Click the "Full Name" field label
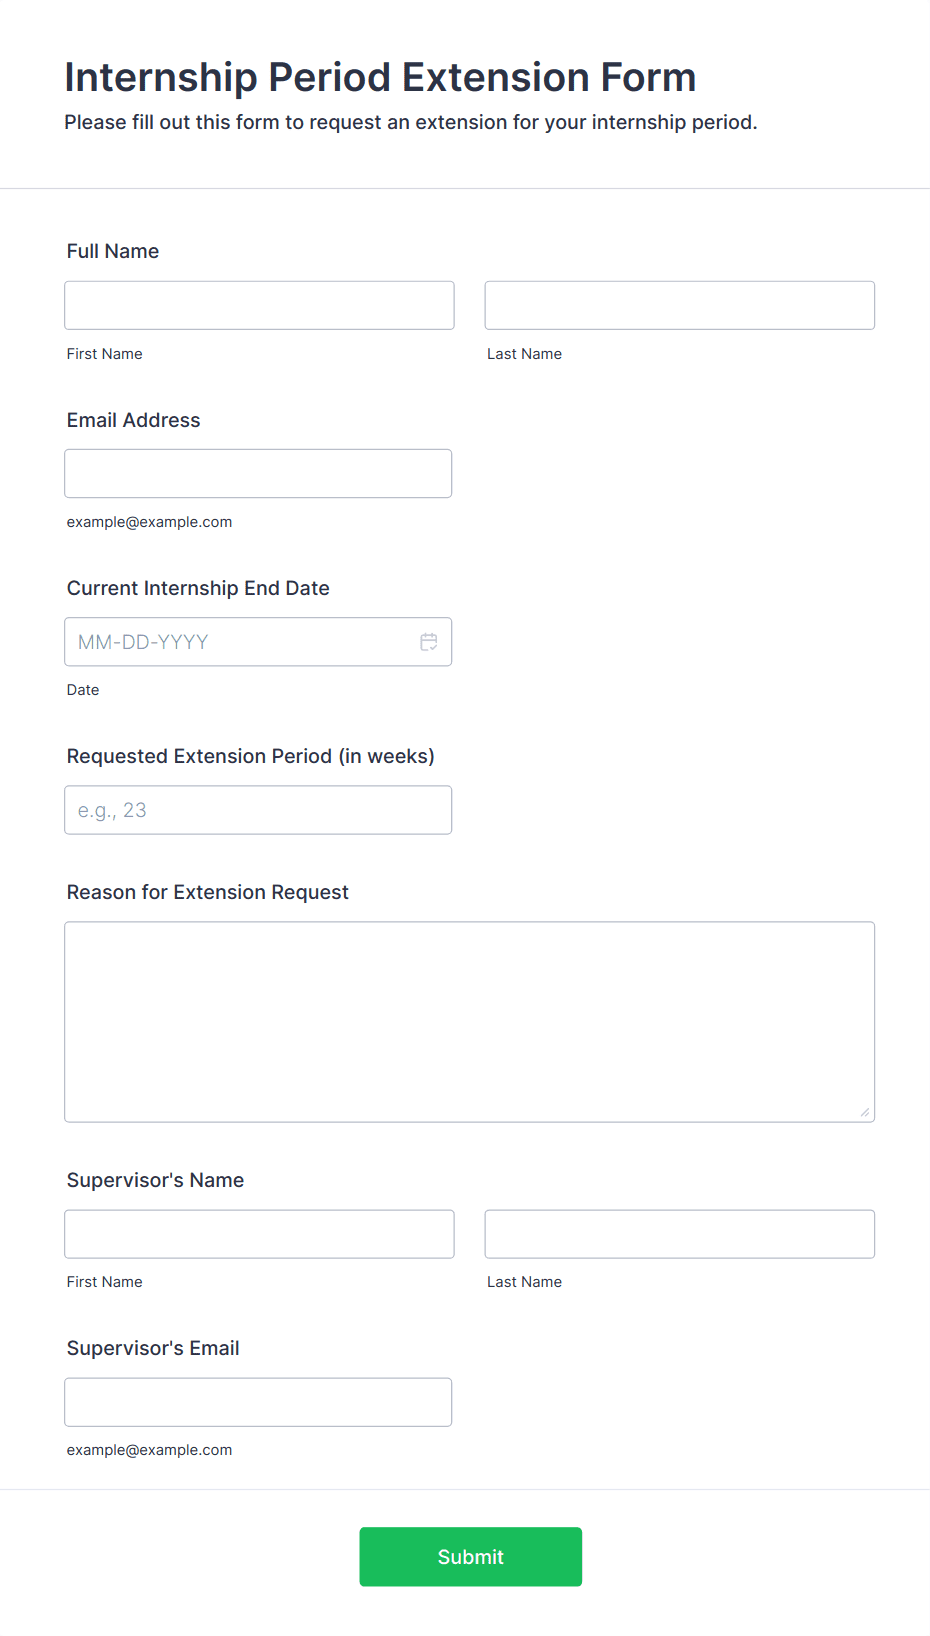Image resolution: width=930 pixels, height=1636 pixels. pos(113,251)
